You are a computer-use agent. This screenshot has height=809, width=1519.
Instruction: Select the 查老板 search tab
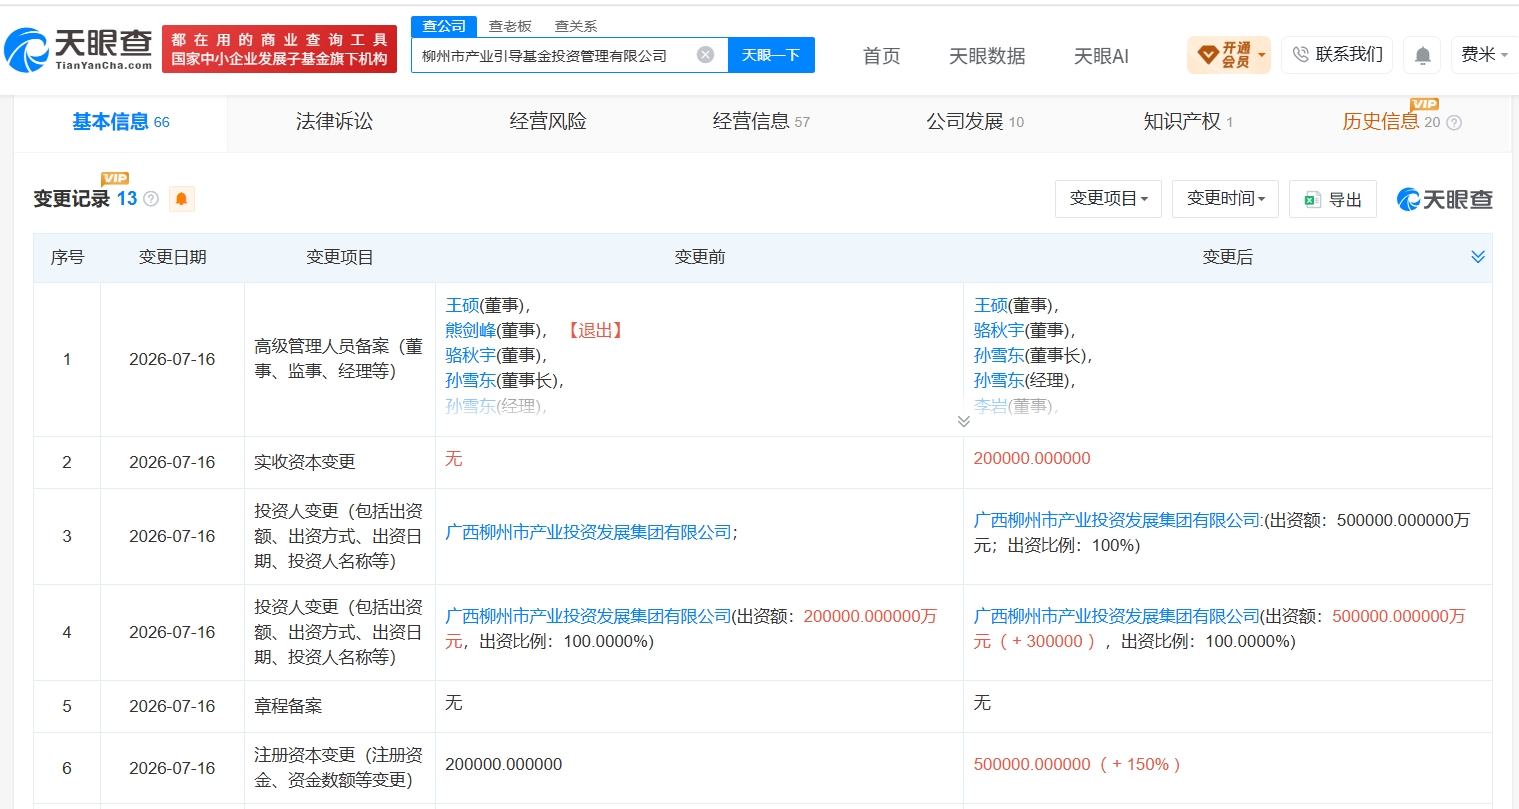click(x=510, y=26)
